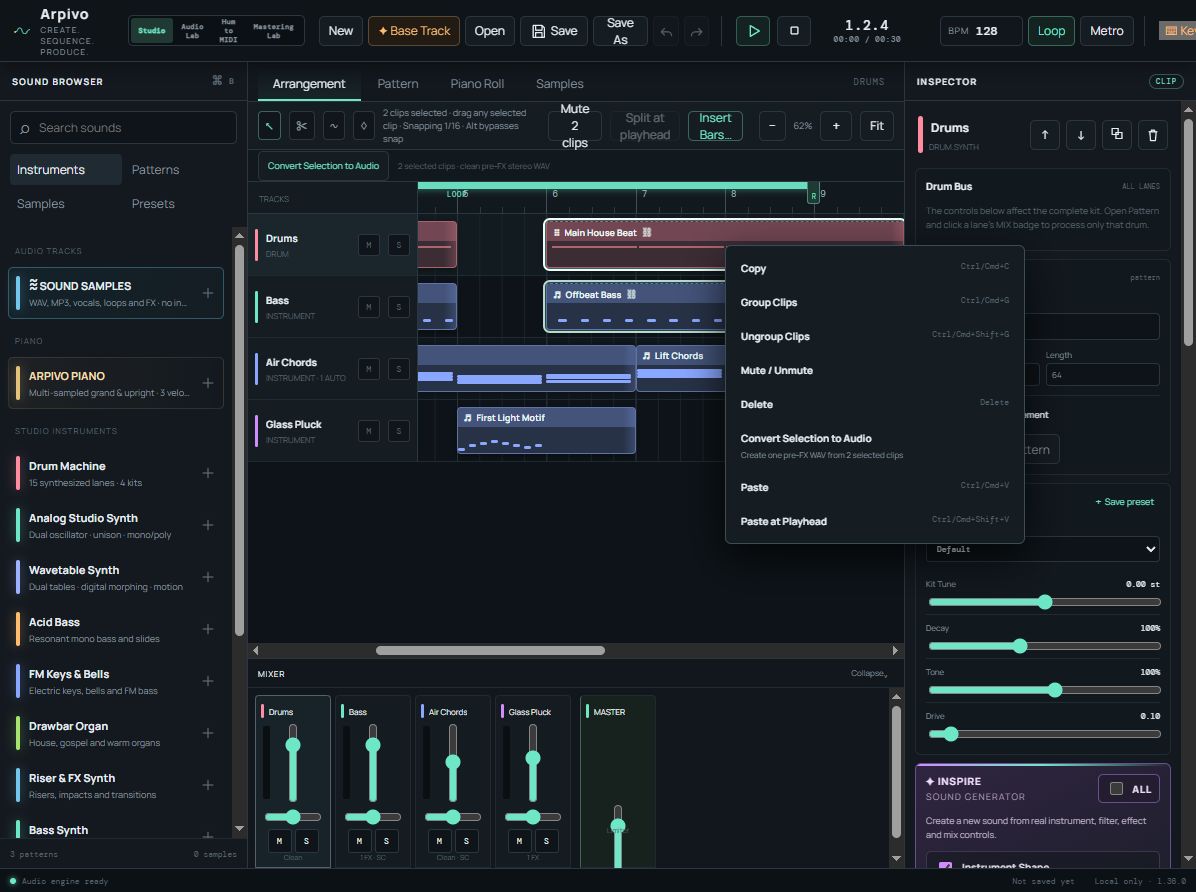Screen dimensions: 1196x892
Task: Mute the Drums track in arrangement
Action: click(368, 245)
